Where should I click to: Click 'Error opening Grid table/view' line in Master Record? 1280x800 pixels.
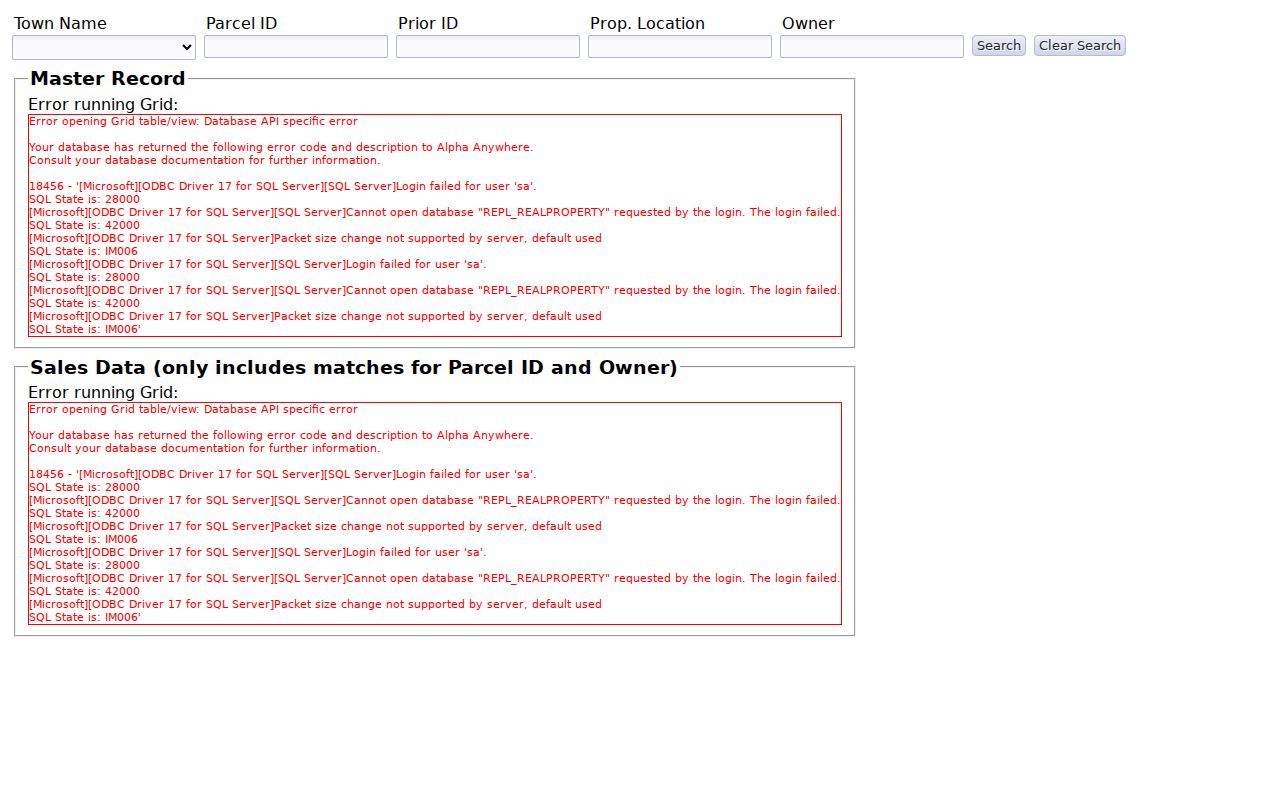[193, 121]
